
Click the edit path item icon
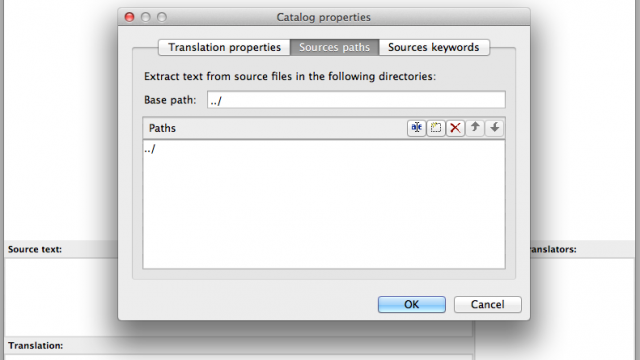pyautogui.click(x=416, y=128)
